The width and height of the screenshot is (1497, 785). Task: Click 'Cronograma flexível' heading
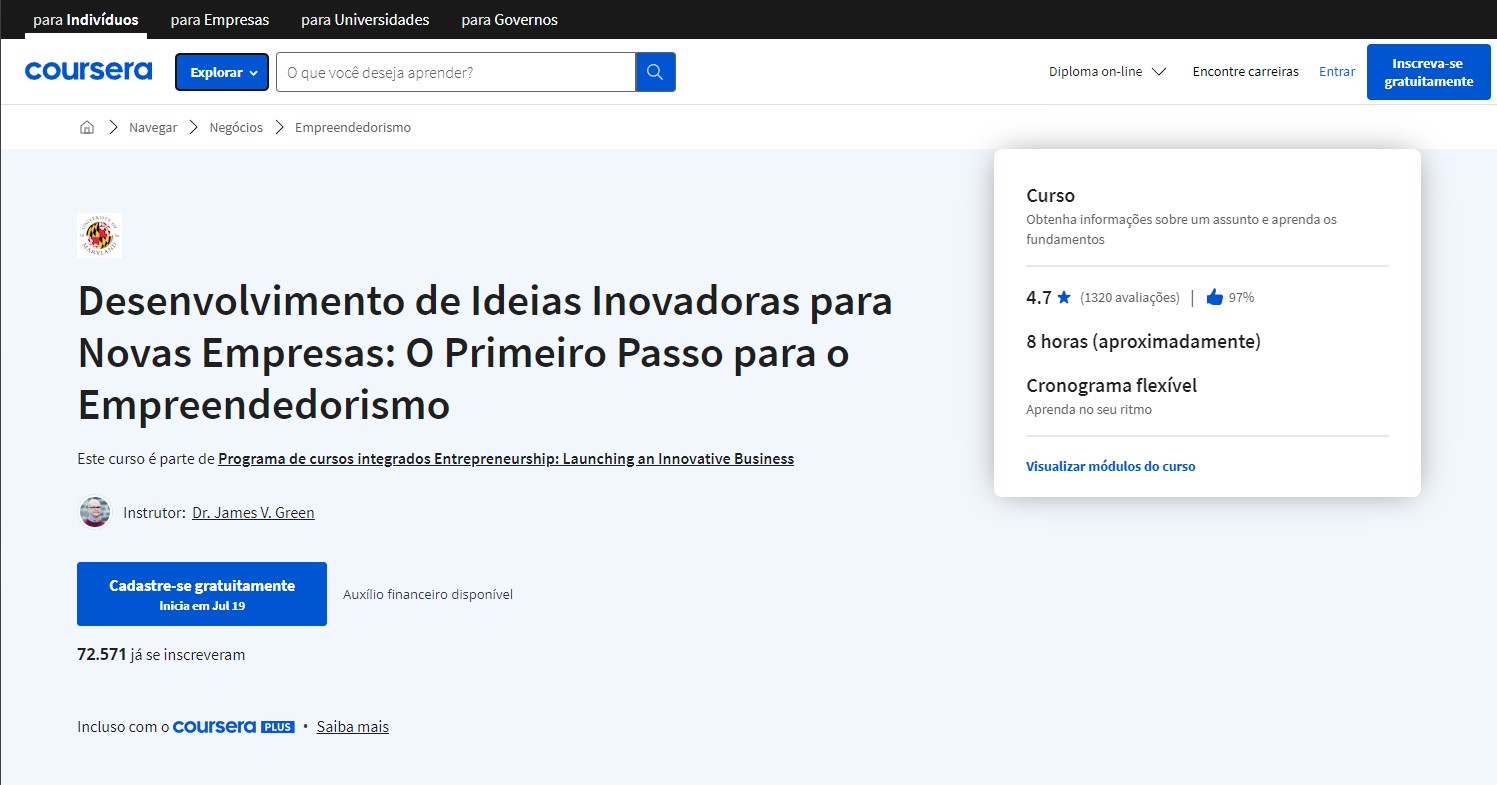pos(1111,385)
